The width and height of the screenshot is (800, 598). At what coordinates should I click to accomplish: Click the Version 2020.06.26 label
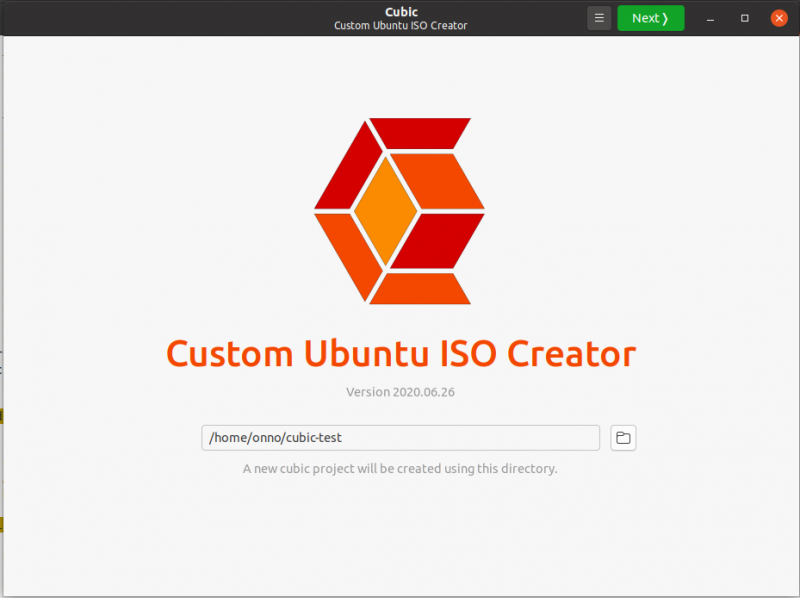[400, 392]
